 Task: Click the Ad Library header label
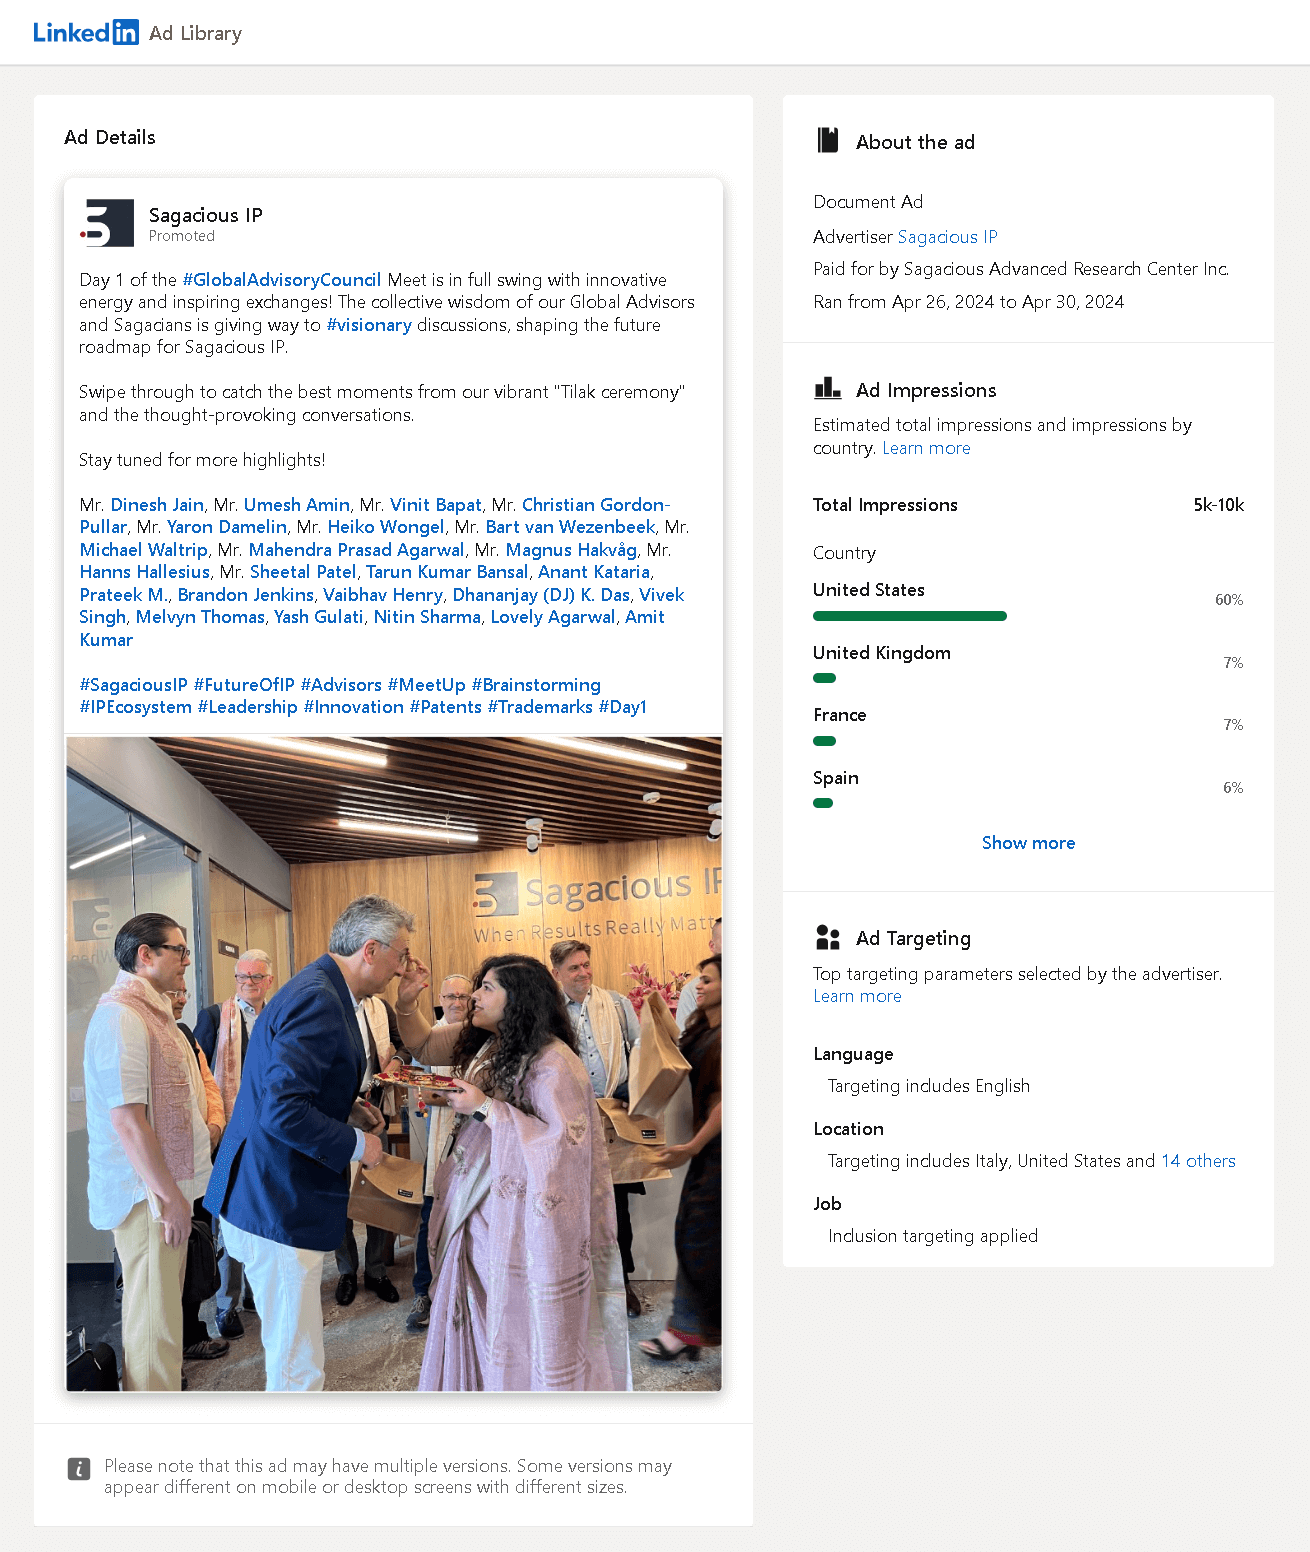(194, 33)
